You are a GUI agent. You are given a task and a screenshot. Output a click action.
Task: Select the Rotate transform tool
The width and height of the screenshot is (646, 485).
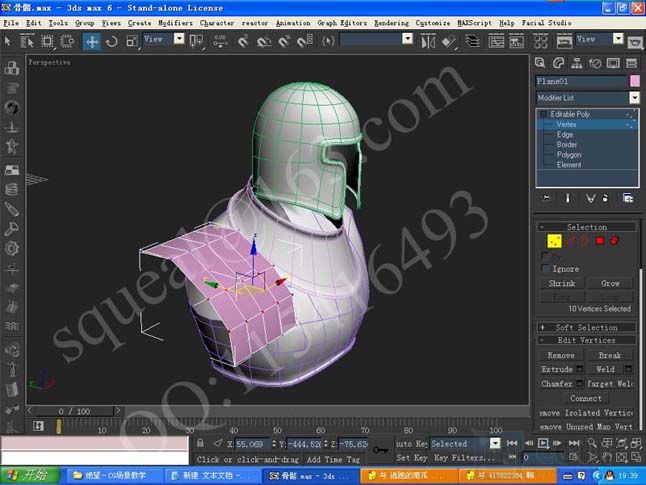tap(111, 41)
